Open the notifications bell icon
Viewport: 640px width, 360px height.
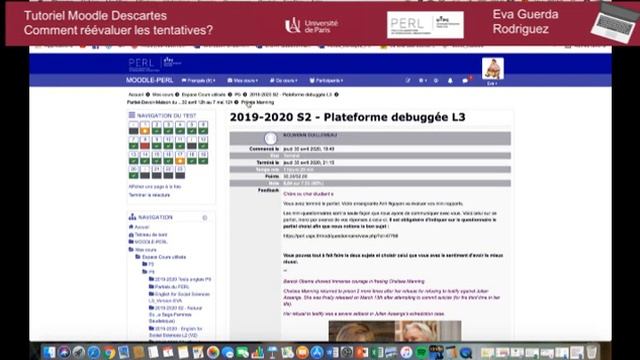(450, 81)
